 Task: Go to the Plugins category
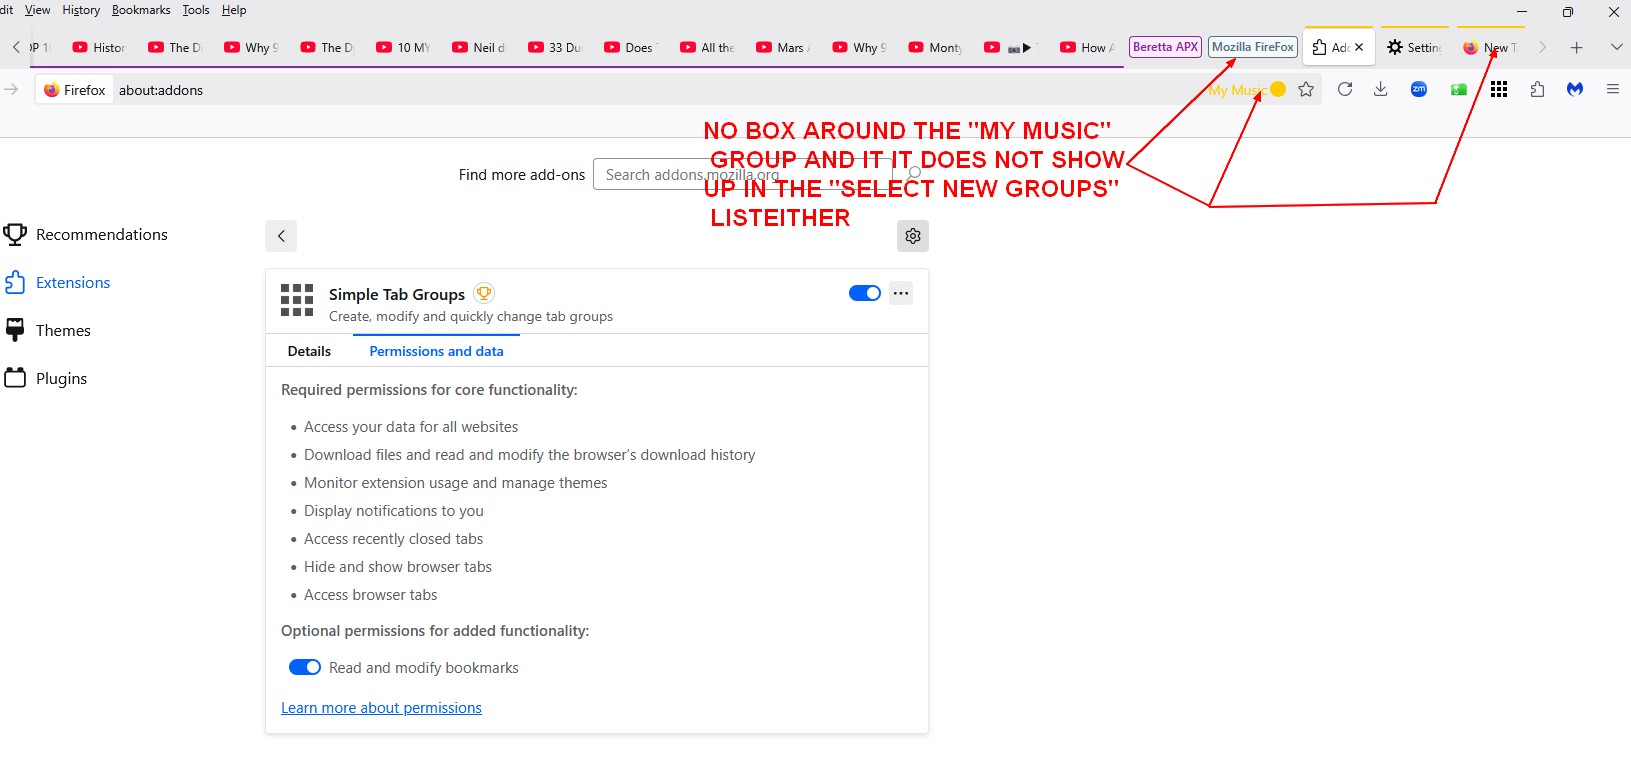[46, 379]
